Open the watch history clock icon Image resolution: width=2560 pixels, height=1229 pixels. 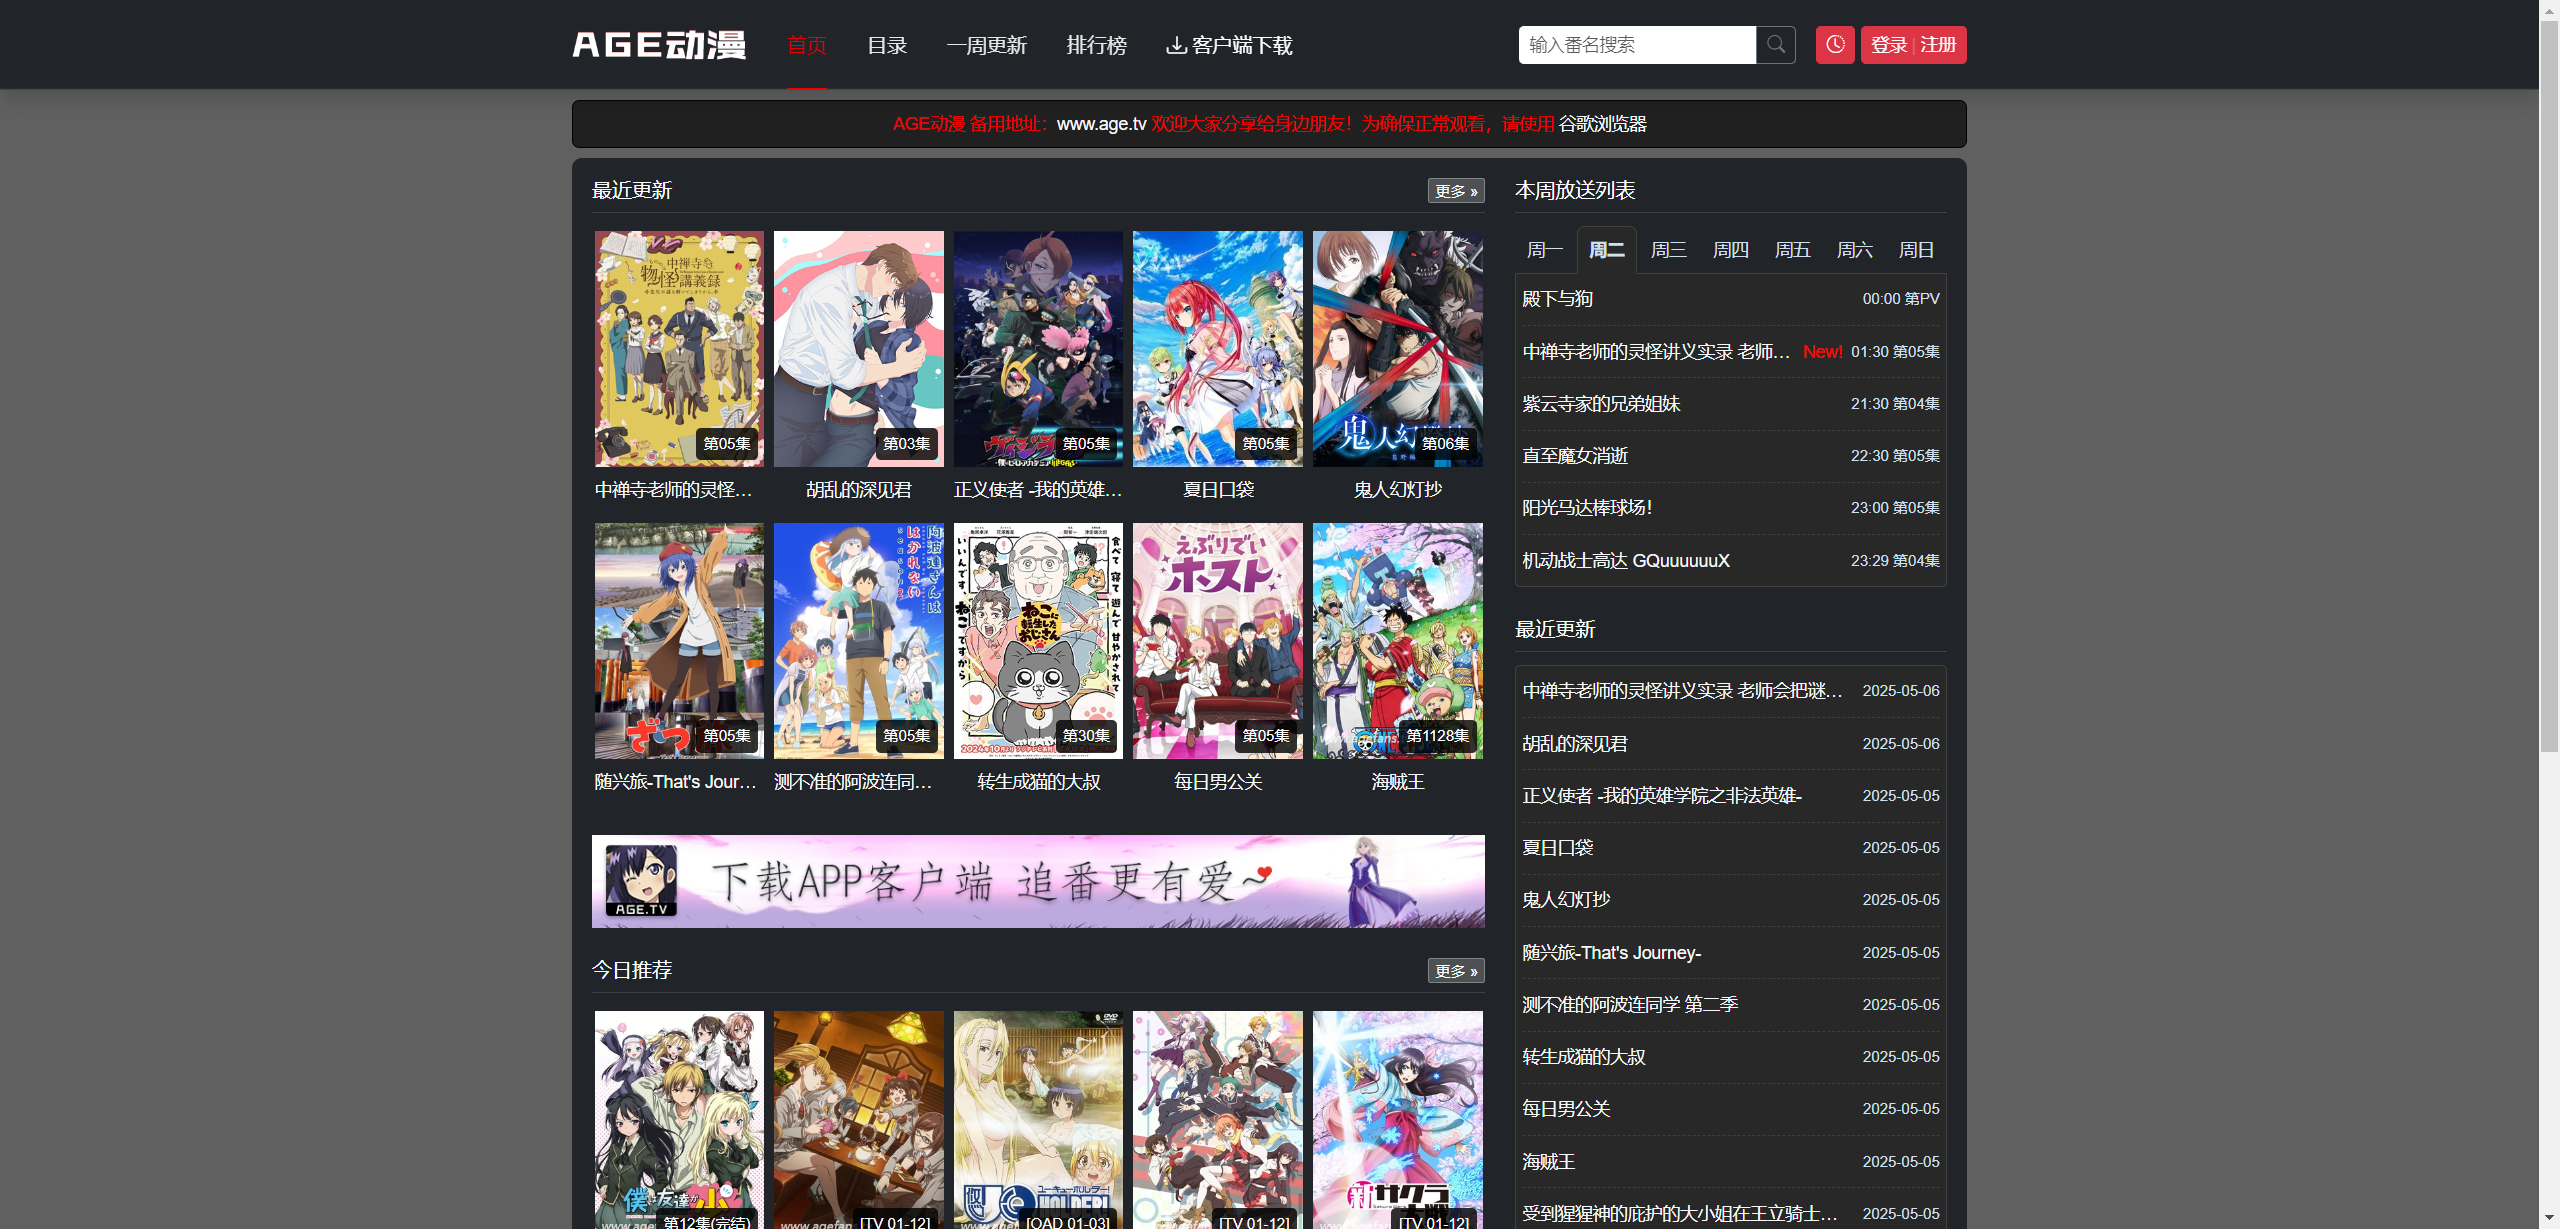pyautogui.click(x=1835, y=45)
